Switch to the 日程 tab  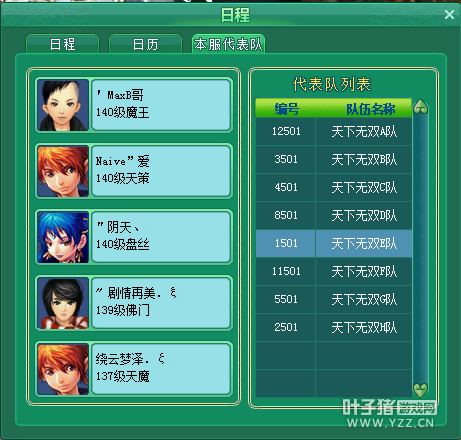tap(62, 44)
